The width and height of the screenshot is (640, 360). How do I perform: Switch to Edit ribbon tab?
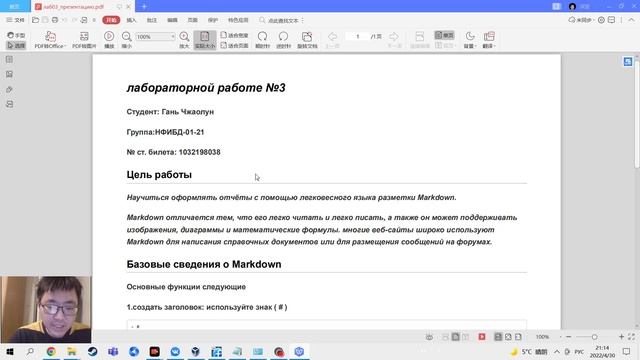click(172, 20)
